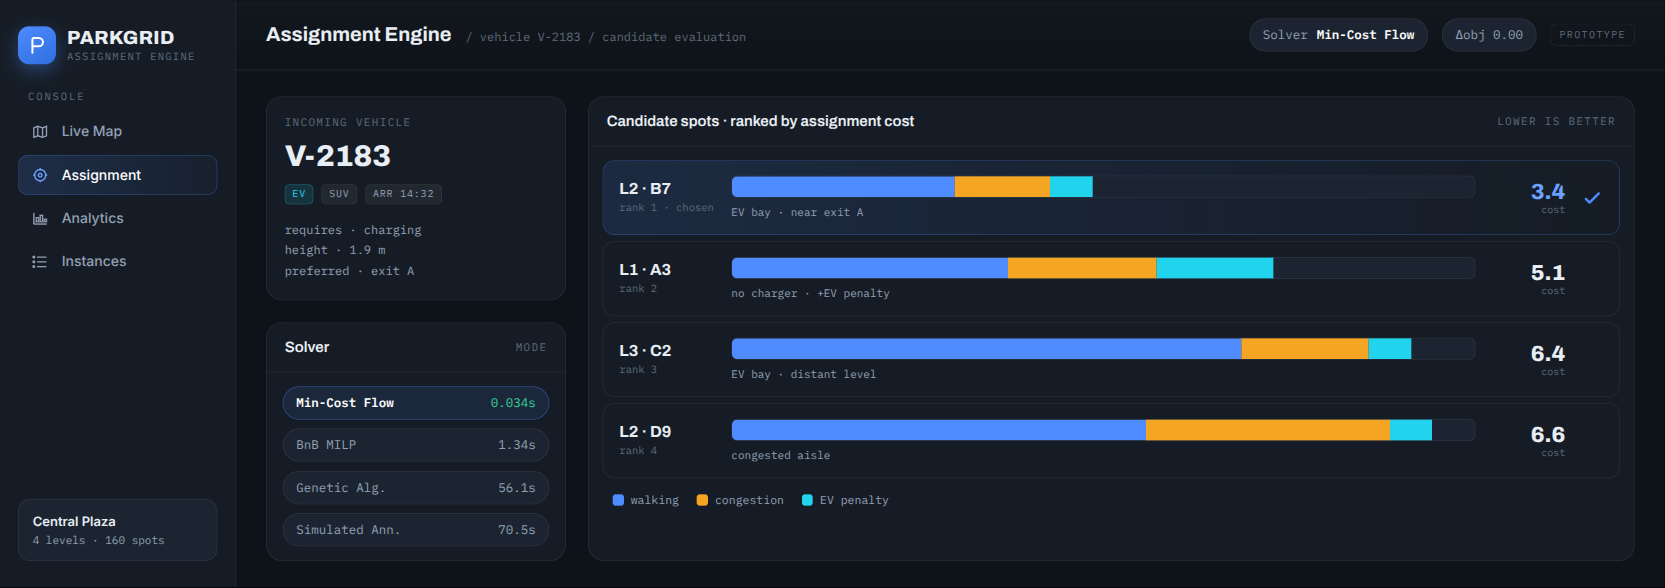Image resolution: width=1665 pixels, height=588 pixels.
Task: Select candidate spot L2 · B7
Action: (x=1111, y=198)
